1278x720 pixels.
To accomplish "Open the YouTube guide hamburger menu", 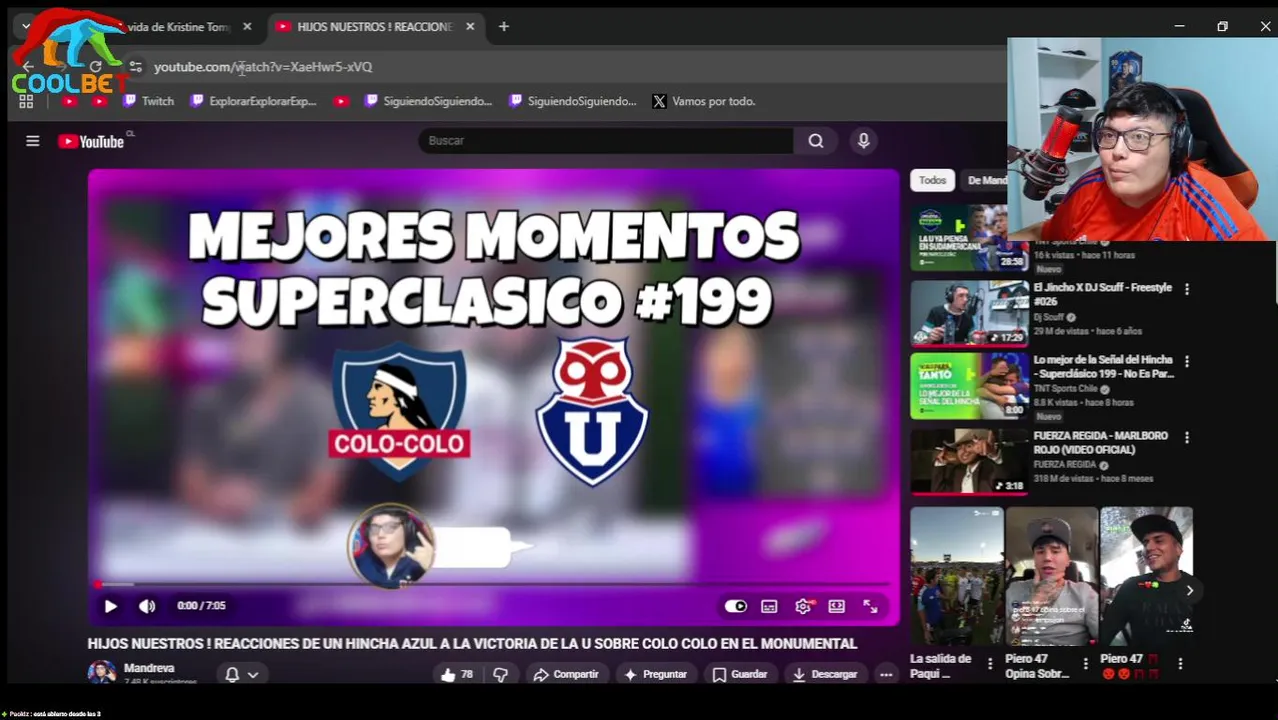I will point(32,141).
